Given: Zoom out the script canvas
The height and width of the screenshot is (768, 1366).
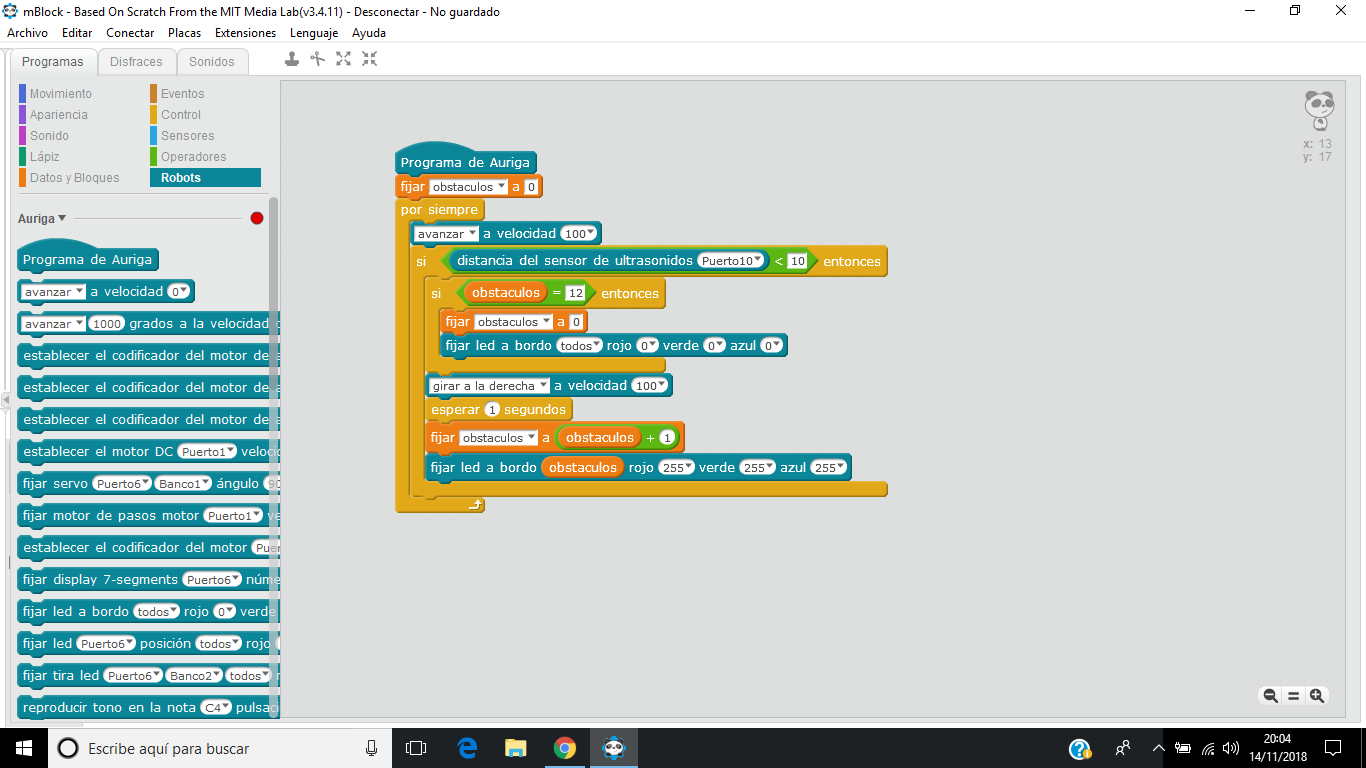Looking at the screenshot, I should (x=1270, y=696).
